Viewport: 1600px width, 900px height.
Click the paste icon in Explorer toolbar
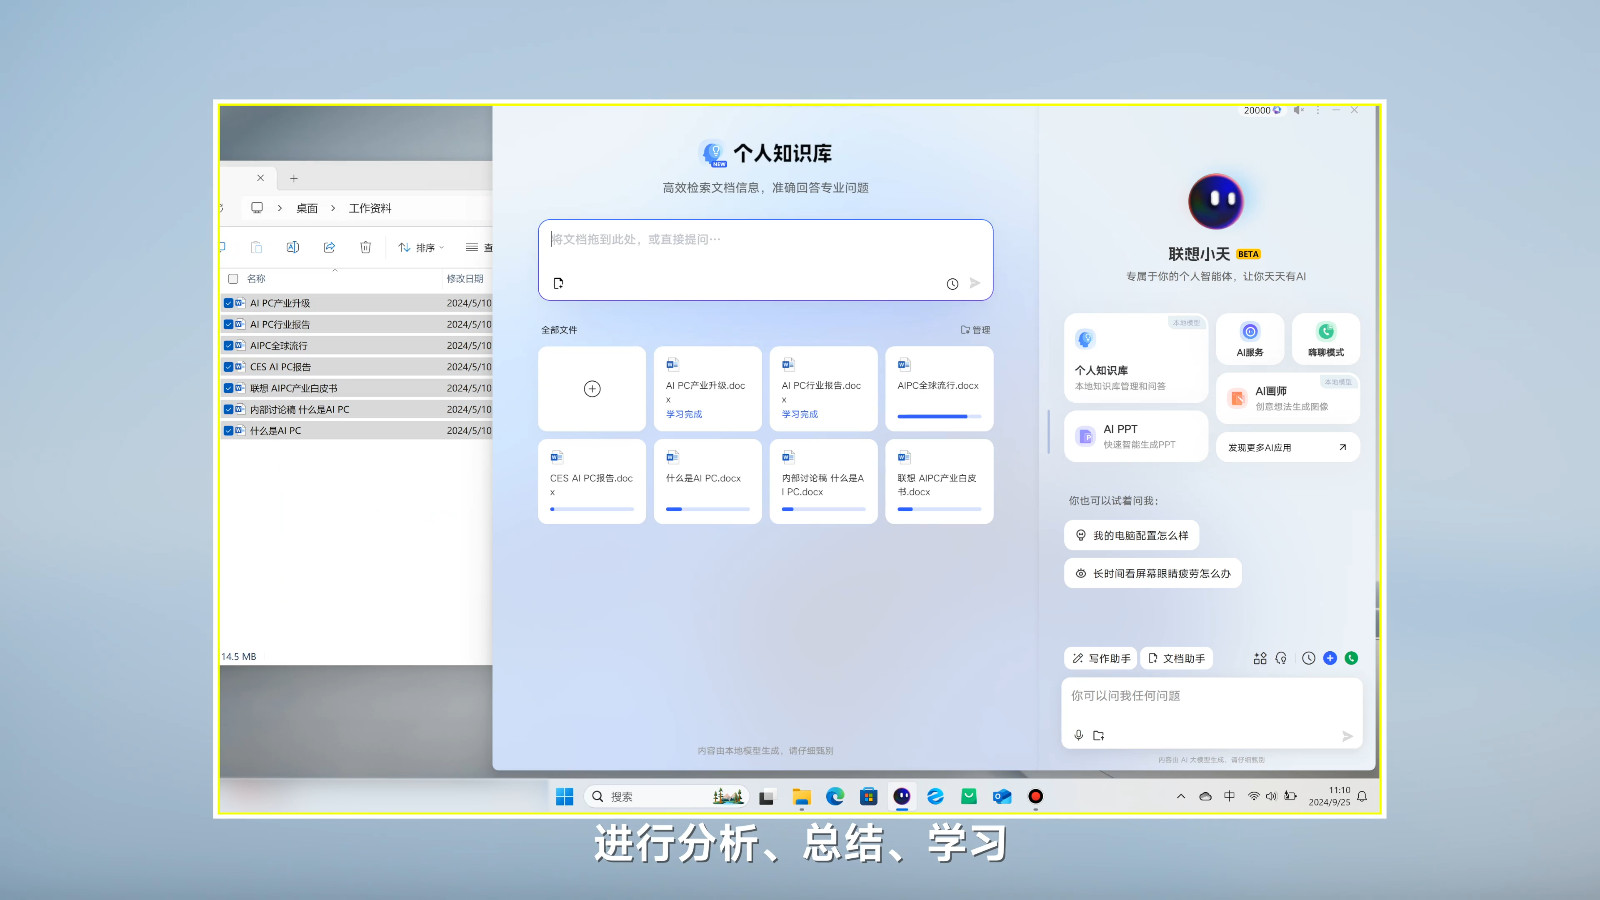tap(256, 247)
